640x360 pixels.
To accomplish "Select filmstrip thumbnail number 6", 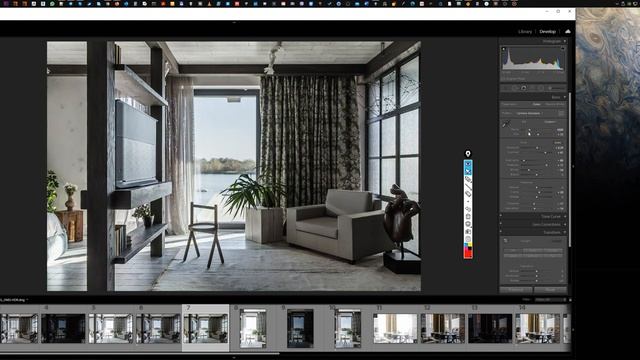I will (x=158, y=328).
